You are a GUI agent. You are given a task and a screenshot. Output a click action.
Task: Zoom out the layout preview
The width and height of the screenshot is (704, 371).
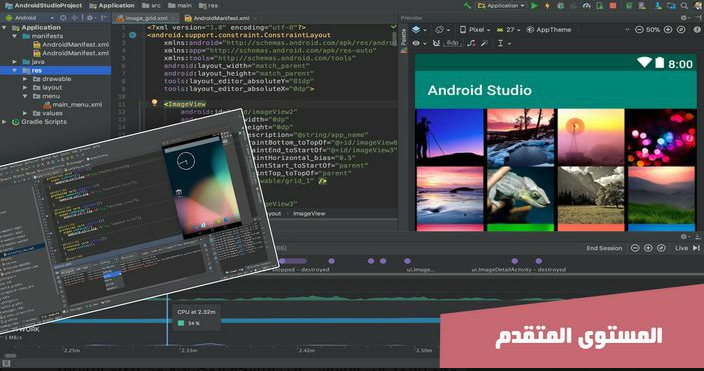(x=639, y=30)
